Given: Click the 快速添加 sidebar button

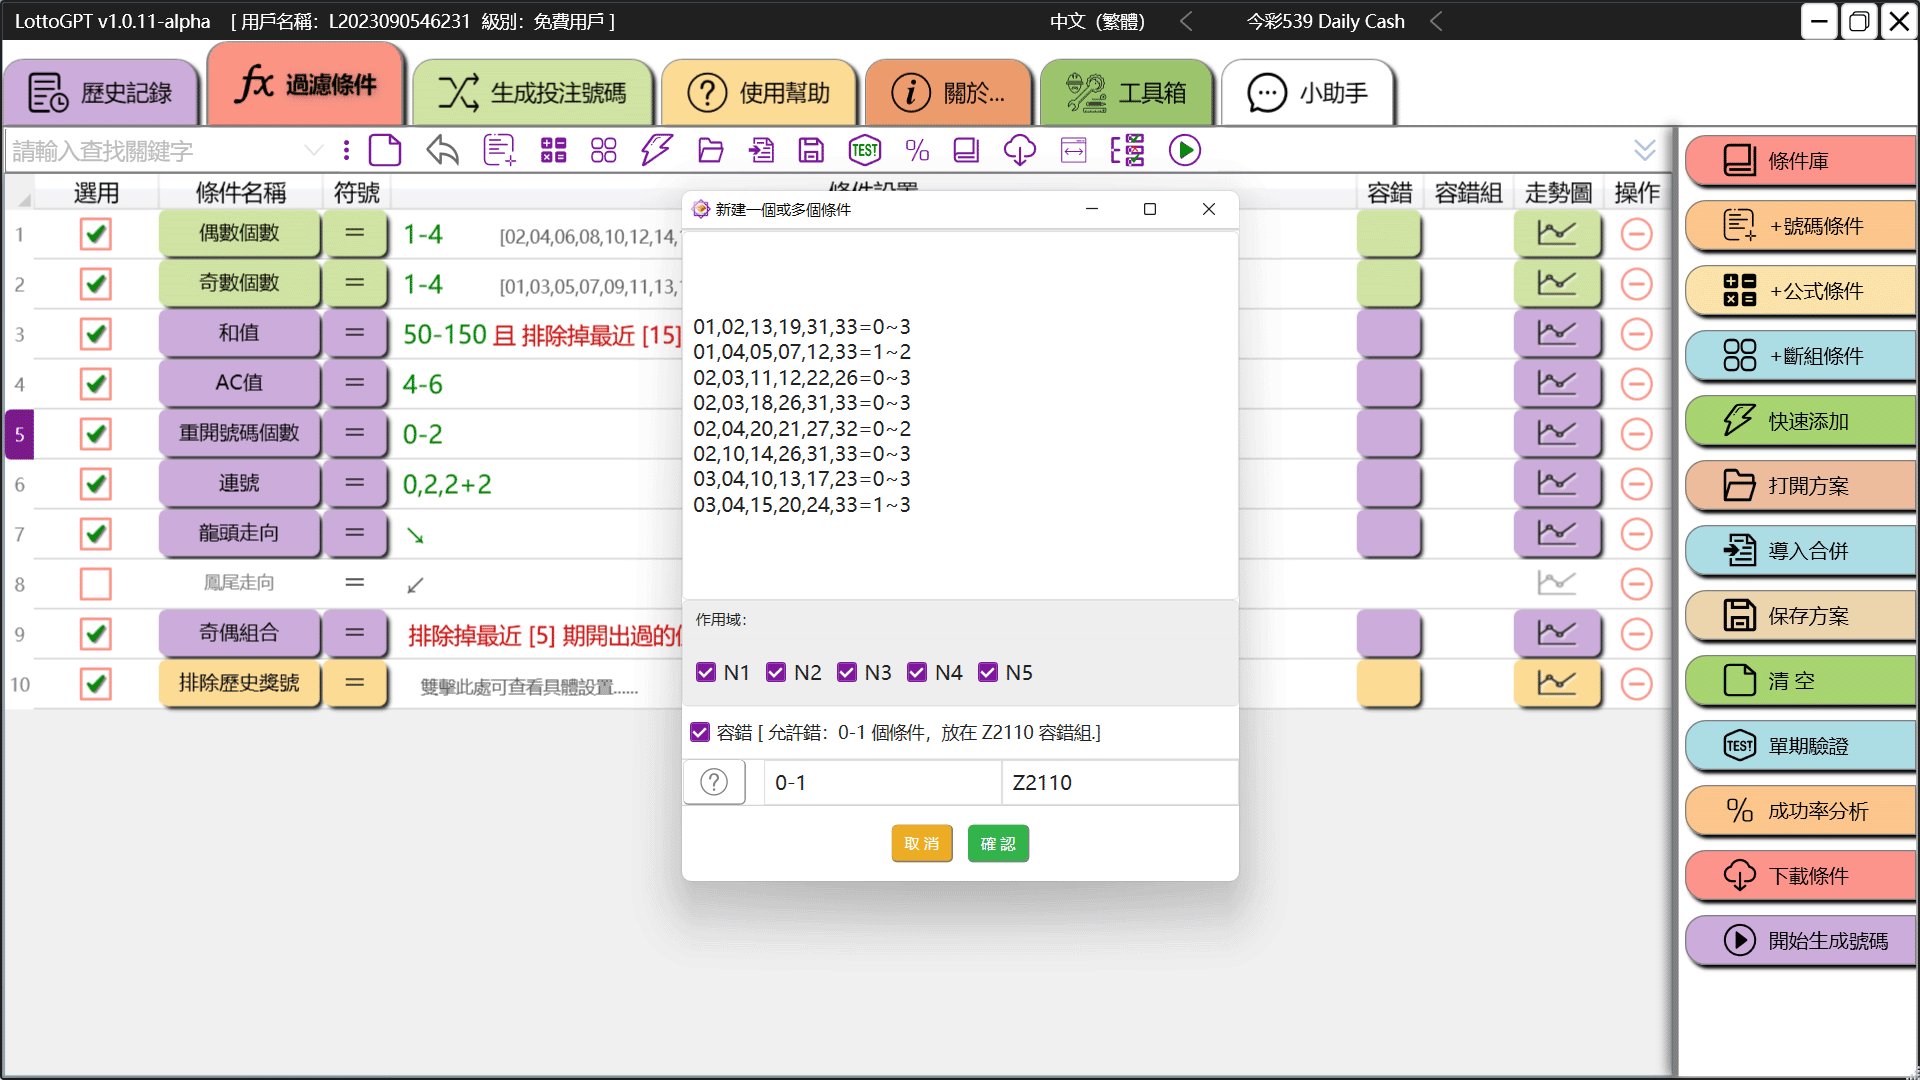Looking at the screenshot, I should click(1800, 421).
